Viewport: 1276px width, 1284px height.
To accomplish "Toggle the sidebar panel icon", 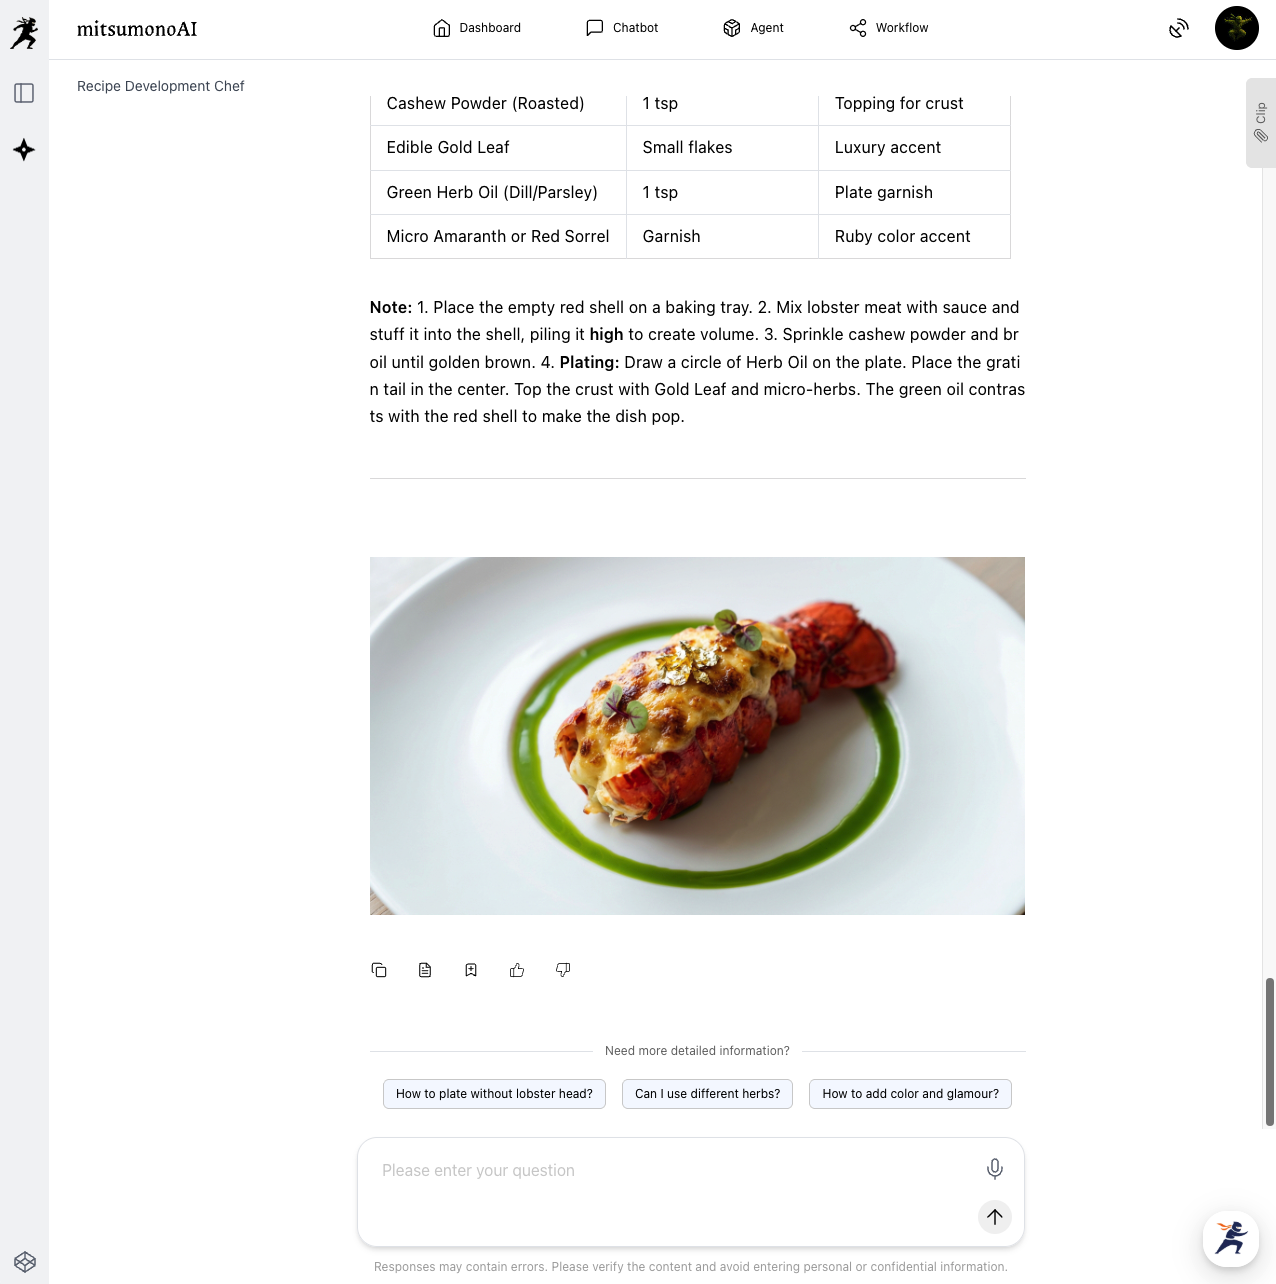I will pos(24,93).
